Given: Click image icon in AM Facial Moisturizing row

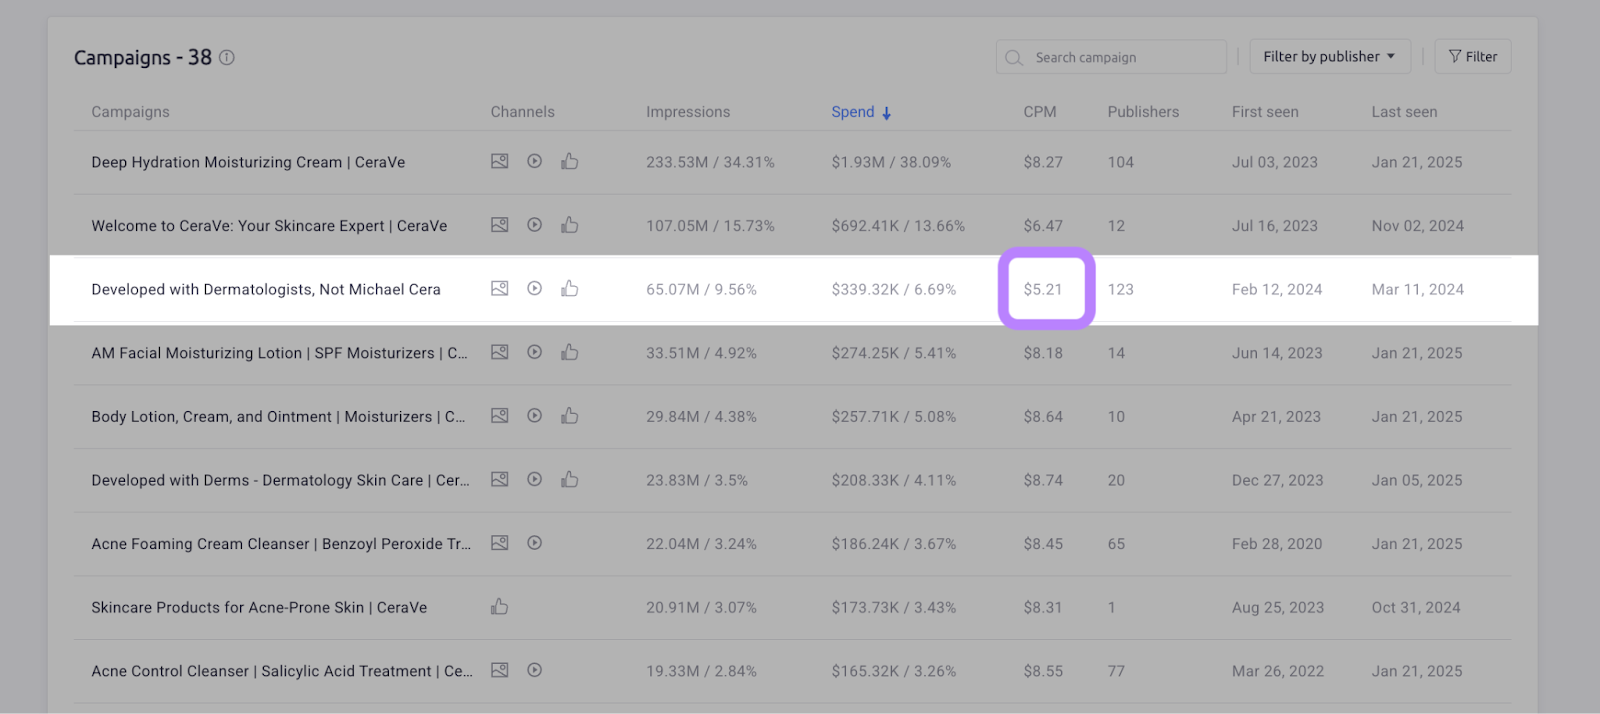Looking at the screenshot, I should point(500,352).
